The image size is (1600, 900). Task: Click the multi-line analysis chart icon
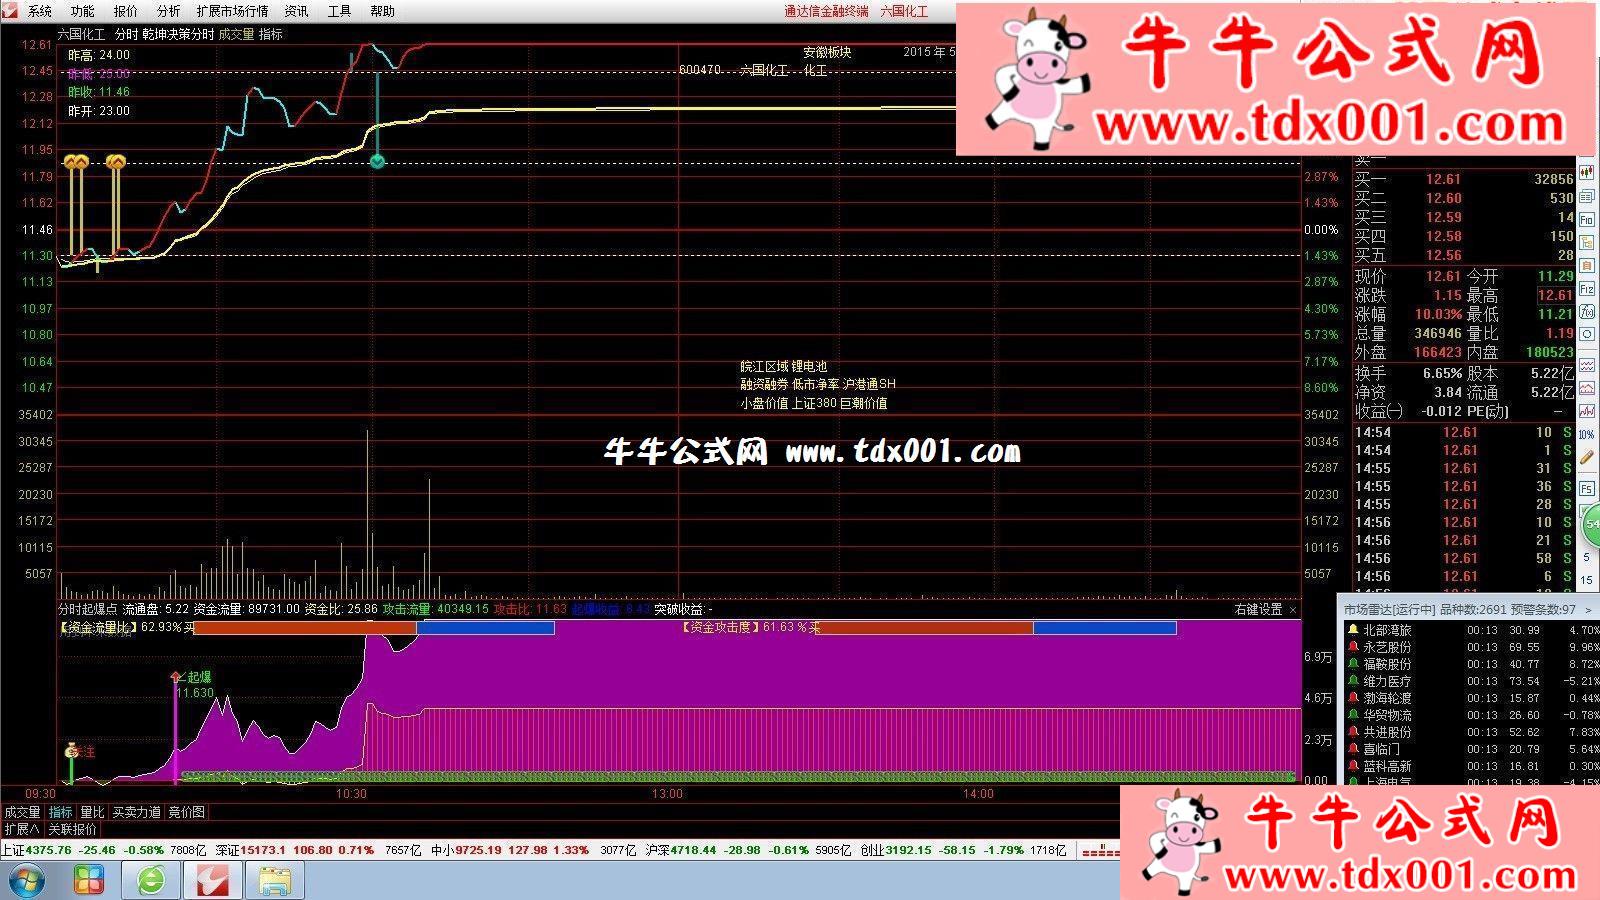click(x=1587, y=411)
